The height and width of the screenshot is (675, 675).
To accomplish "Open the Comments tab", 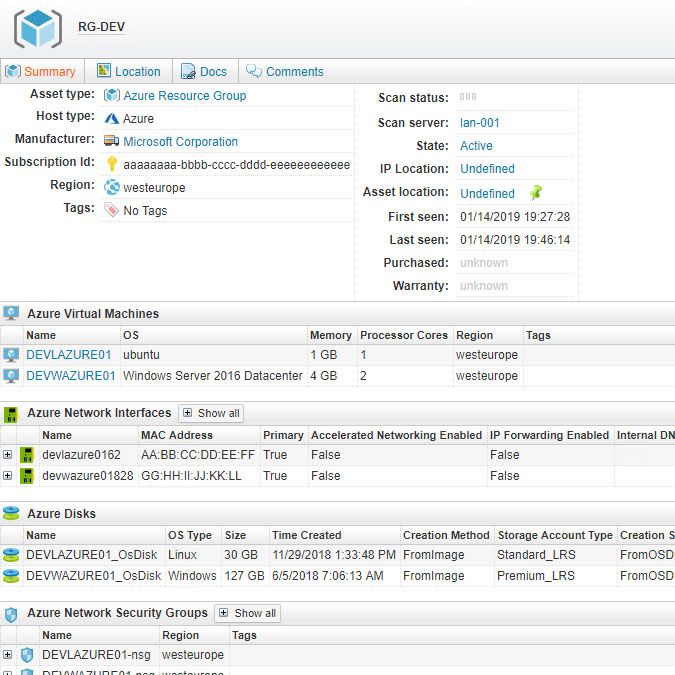I will tap(285, 71).
